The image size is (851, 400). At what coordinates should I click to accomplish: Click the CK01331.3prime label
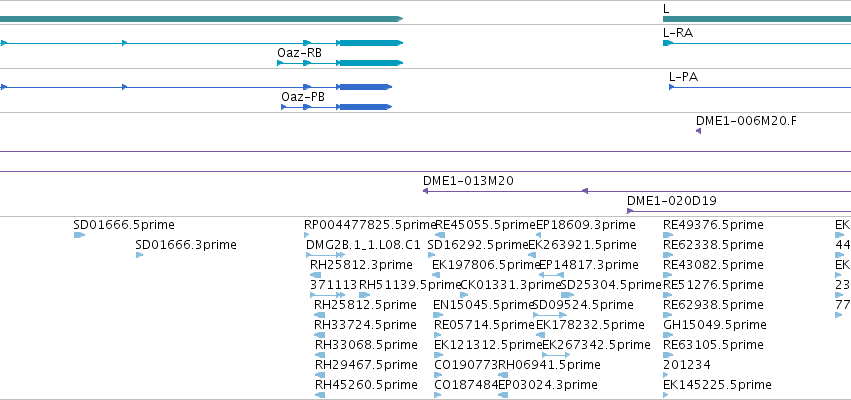(510, 285)
